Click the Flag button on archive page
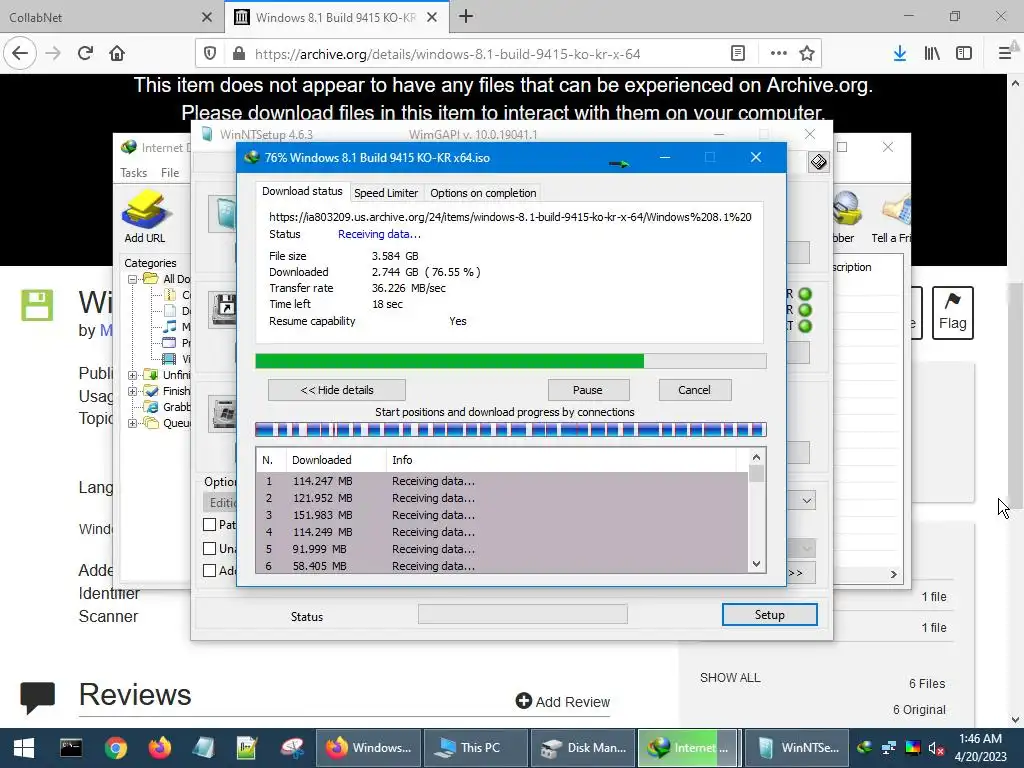 point(953,313)
